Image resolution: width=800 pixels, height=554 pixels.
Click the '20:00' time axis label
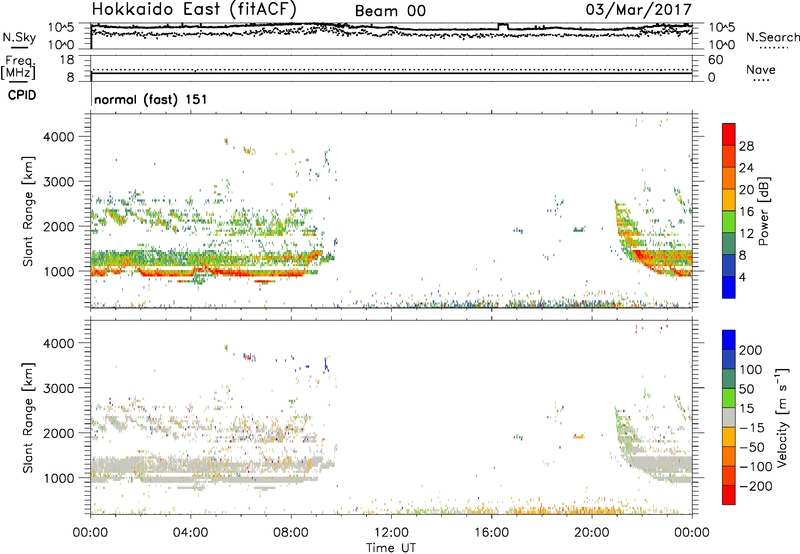592,533
